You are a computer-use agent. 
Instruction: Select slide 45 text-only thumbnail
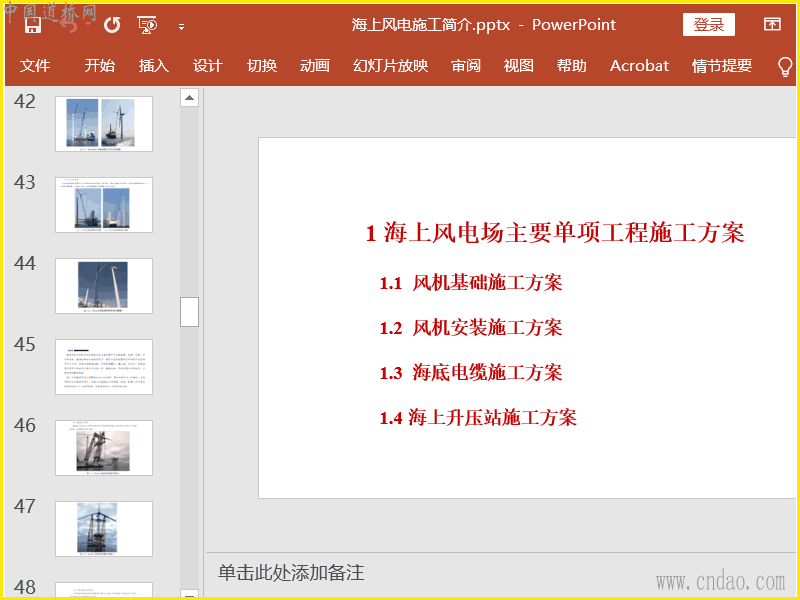pos(104,367)
